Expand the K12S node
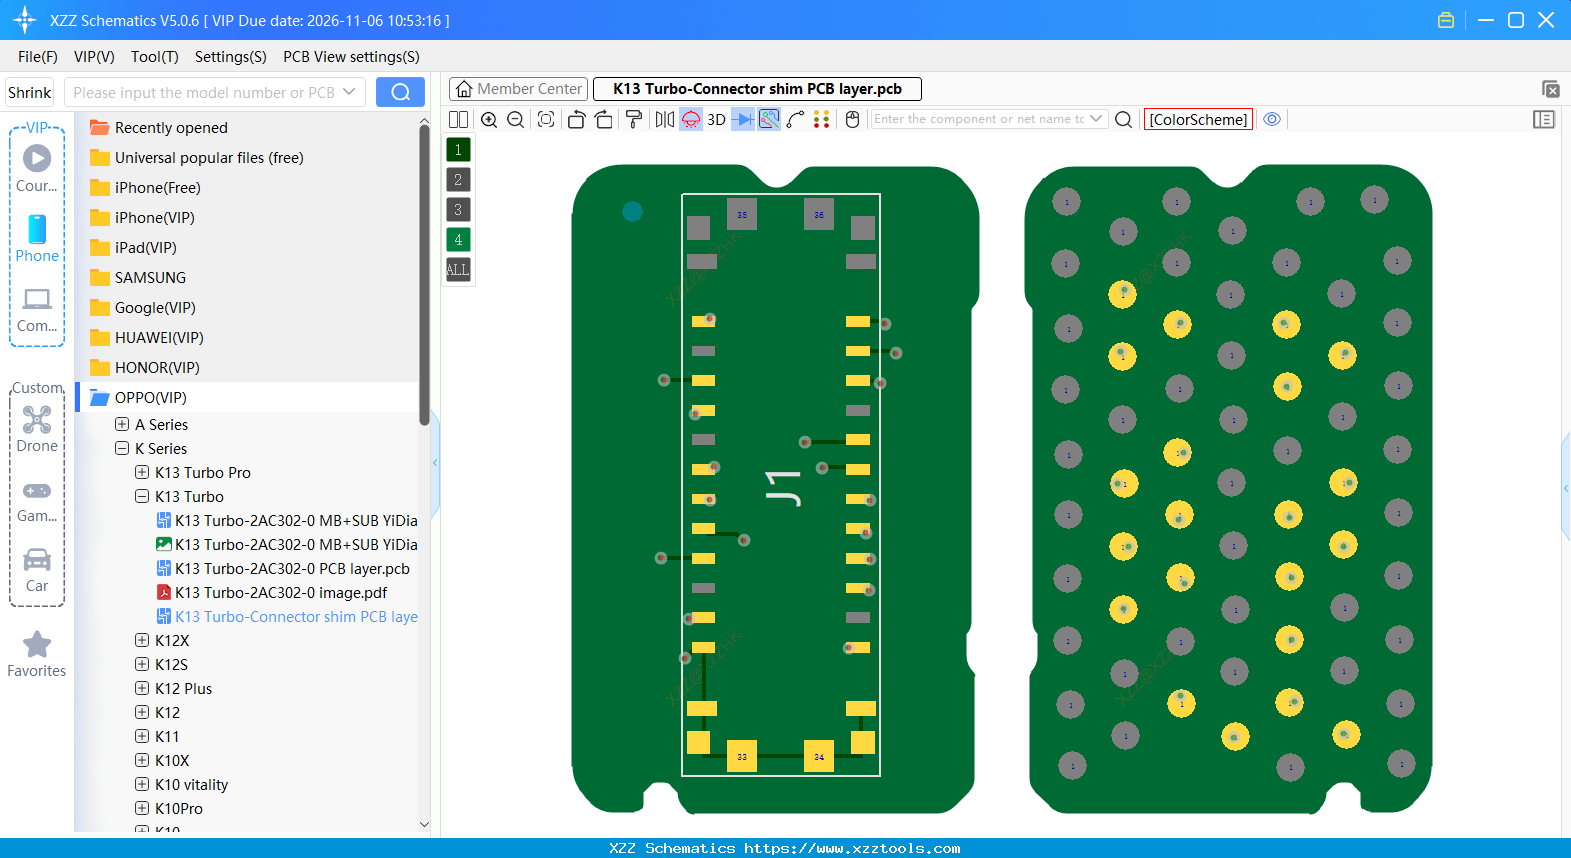Image resolution: width=1571 pixels, height=858 pixels. [142, 664]
